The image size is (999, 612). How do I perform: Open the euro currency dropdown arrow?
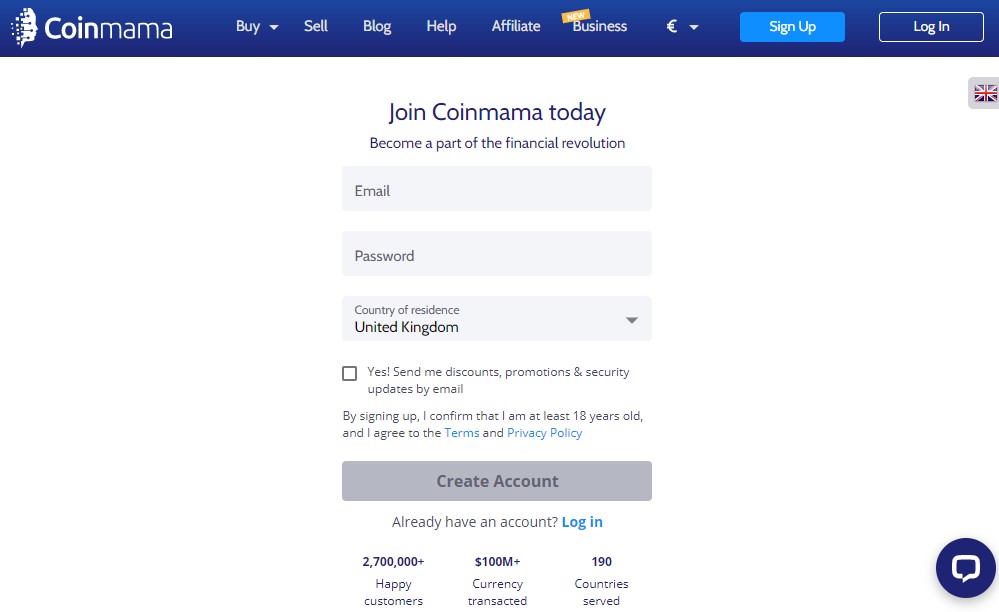pyautogui.click(x=694, y=27)
